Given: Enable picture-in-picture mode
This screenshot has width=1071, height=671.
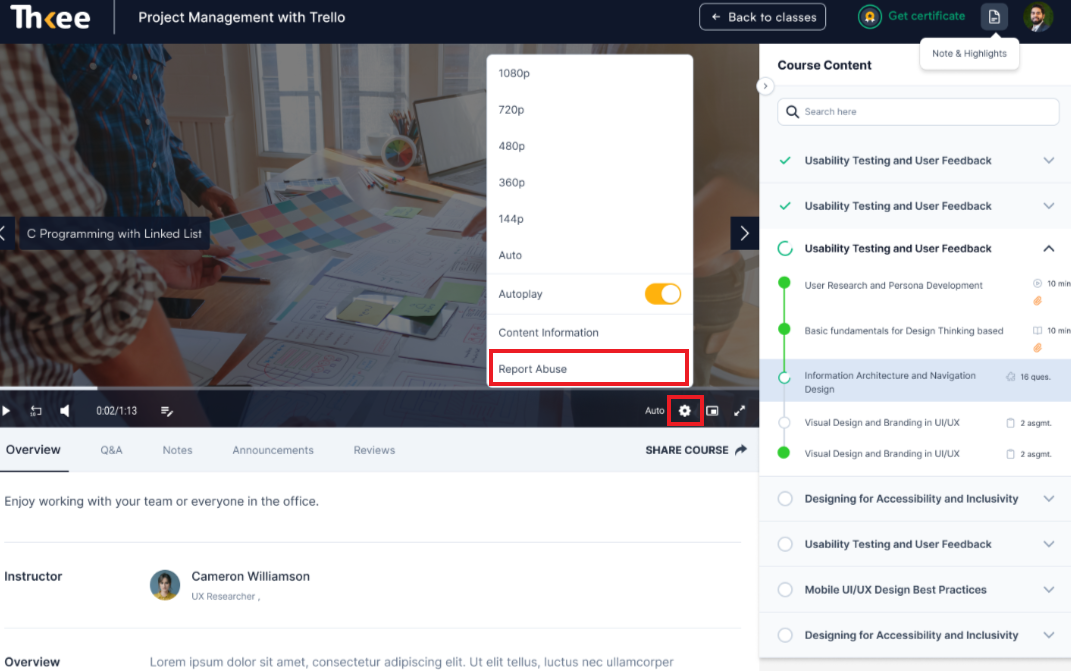Looking at the screenshot, I should [x=712, y=411].
